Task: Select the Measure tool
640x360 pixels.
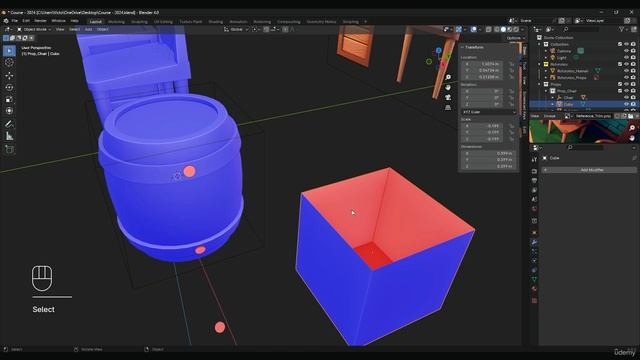Action: [9, 136]
